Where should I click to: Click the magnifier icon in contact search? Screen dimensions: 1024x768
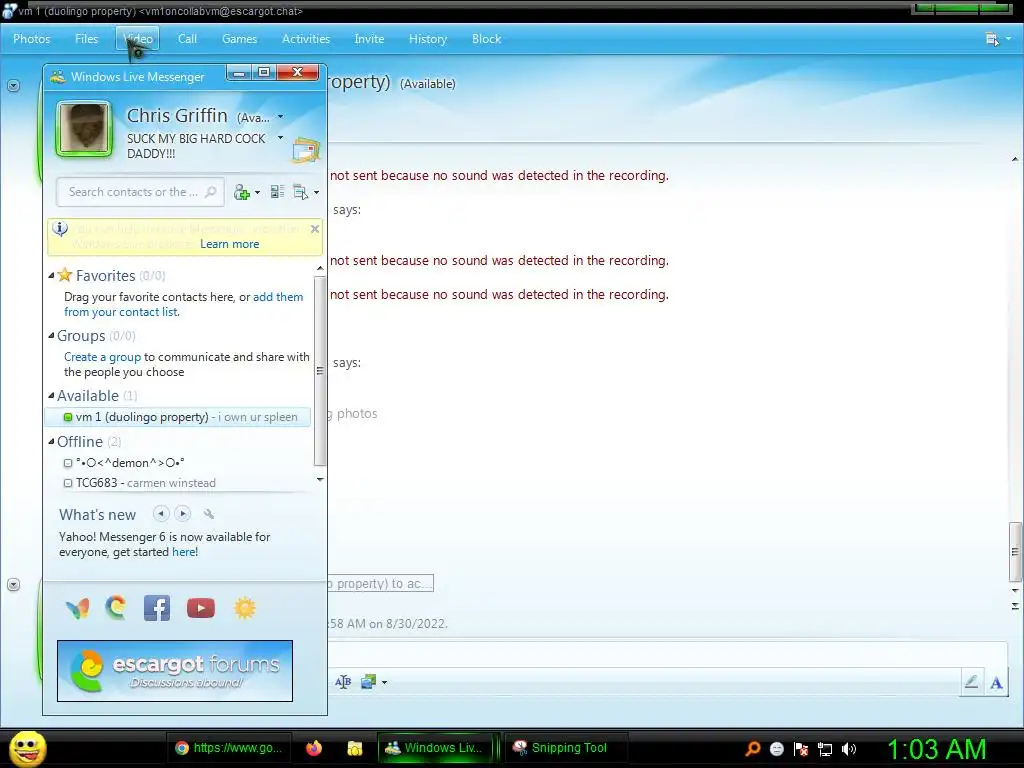[x=210, y=192]
